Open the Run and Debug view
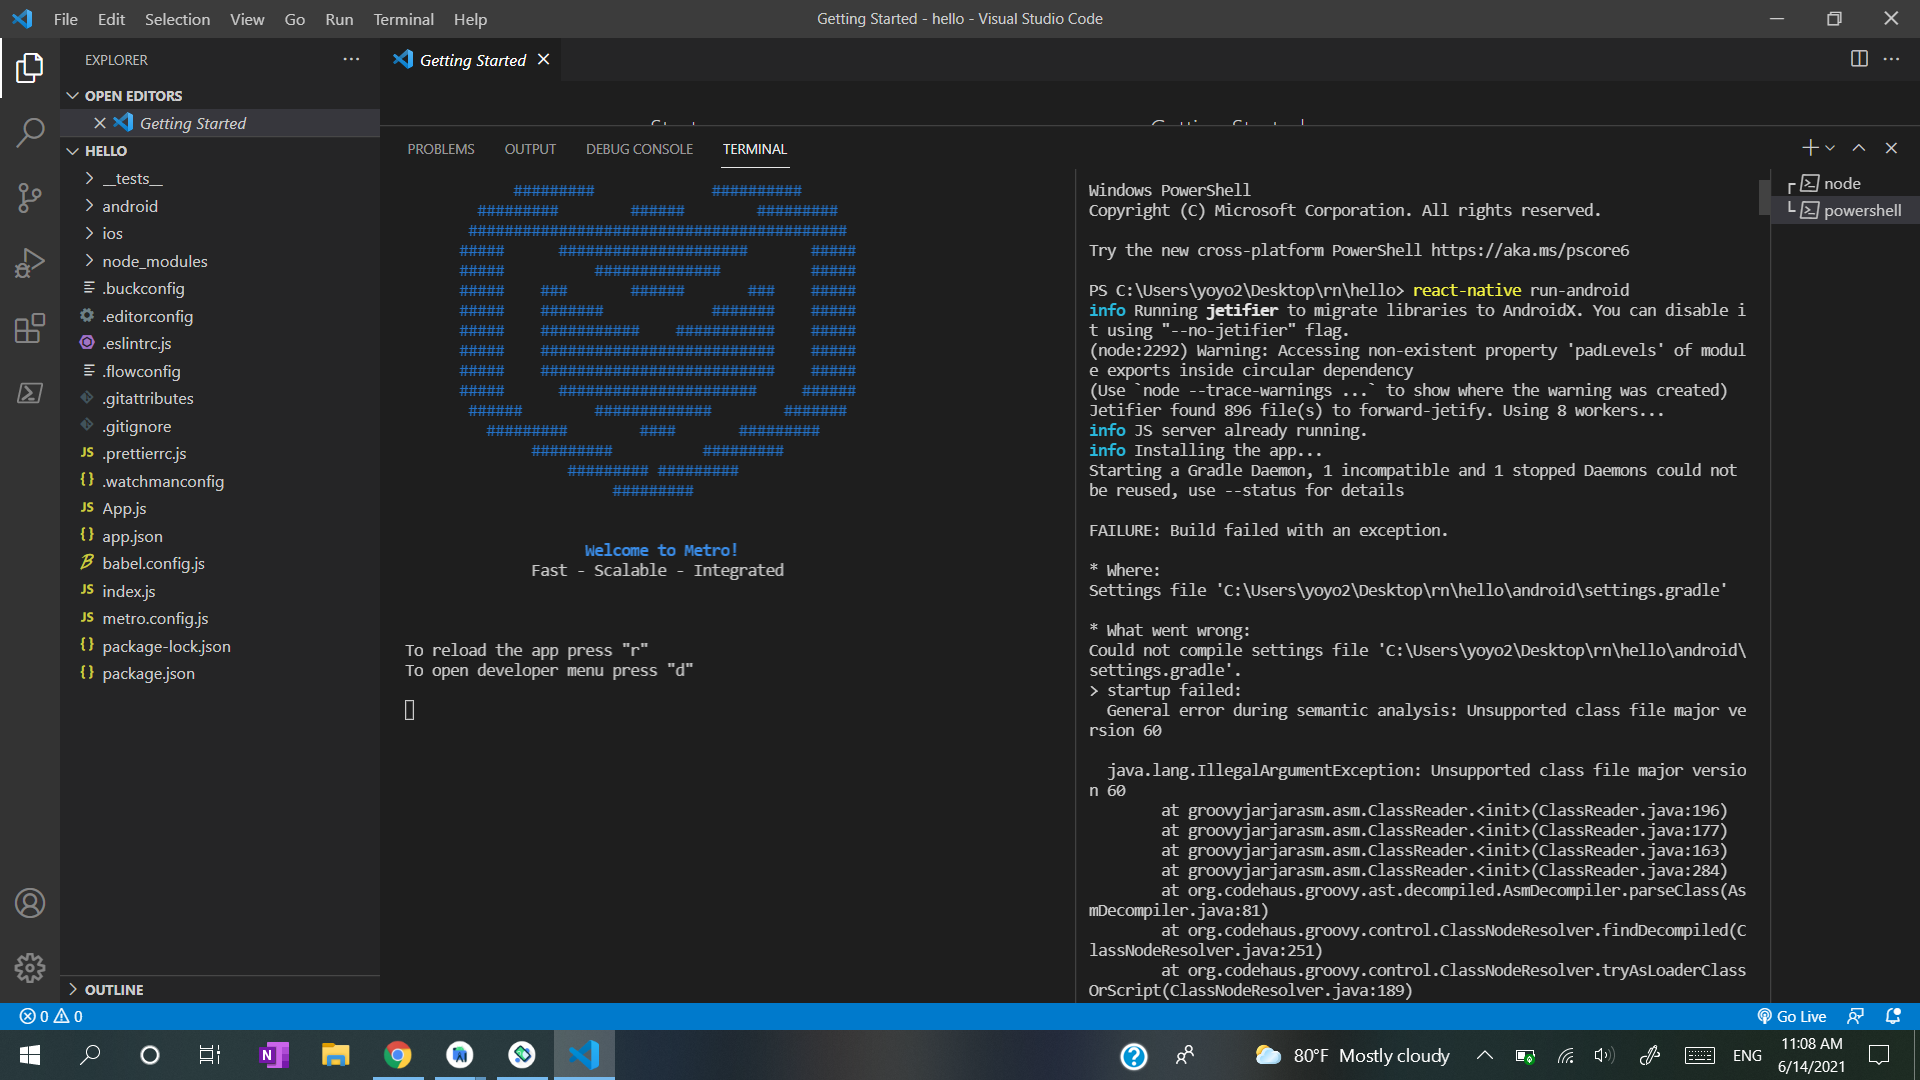This screenshot has height=1080, width=1920. pyautogui.click(x=30, y=262)
